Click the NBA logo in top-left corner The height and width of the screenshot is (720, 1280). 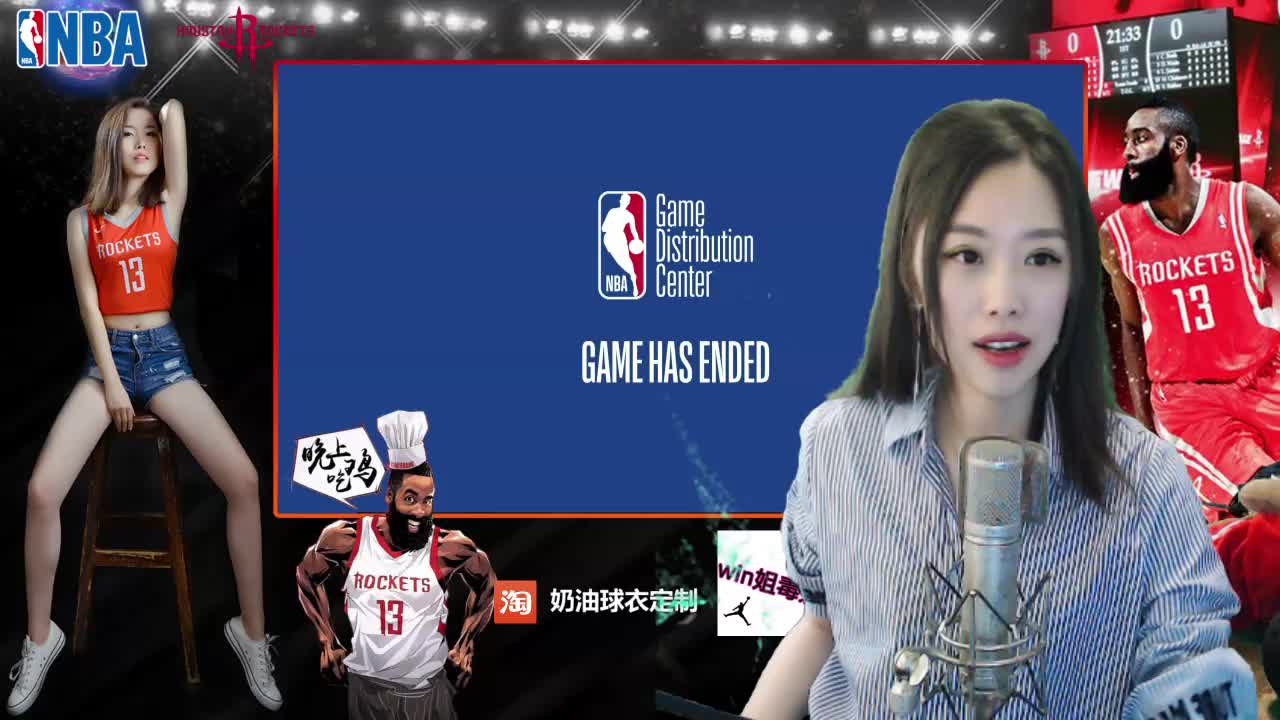click(x=82, y=38)
